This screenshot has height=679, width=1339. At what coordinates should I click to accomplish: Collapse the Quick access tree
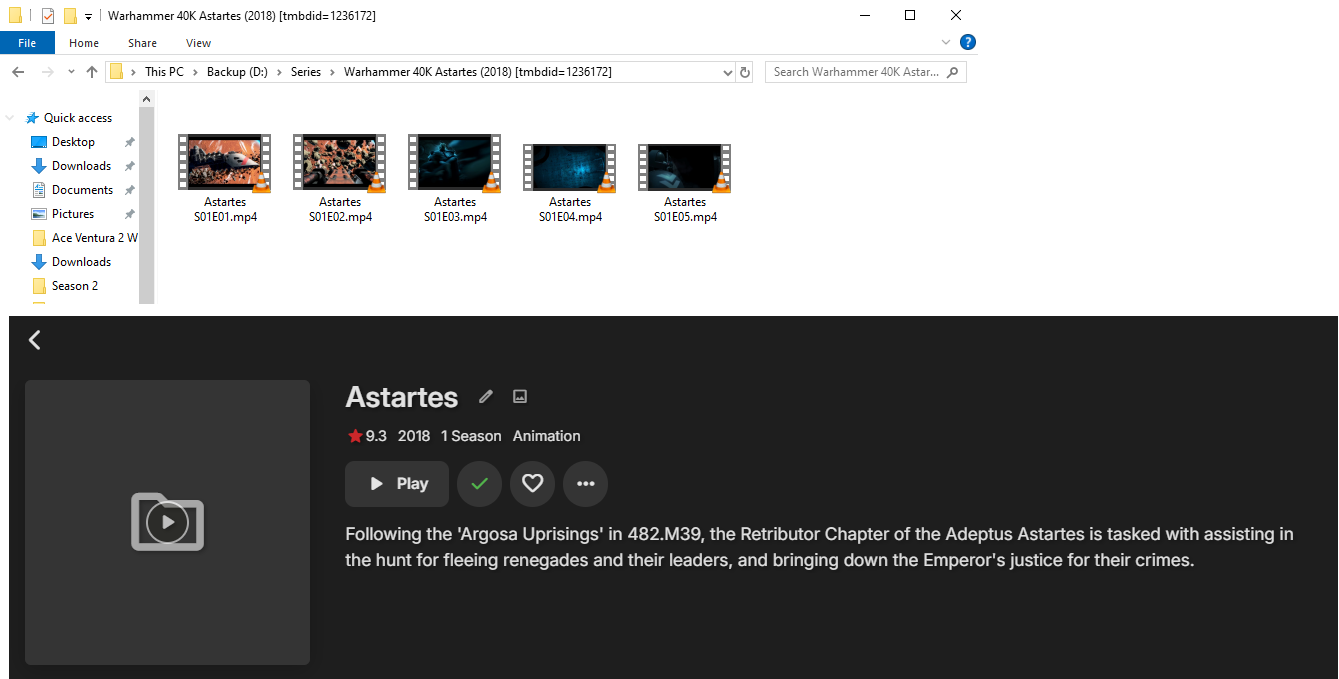(x=10, y=118)
